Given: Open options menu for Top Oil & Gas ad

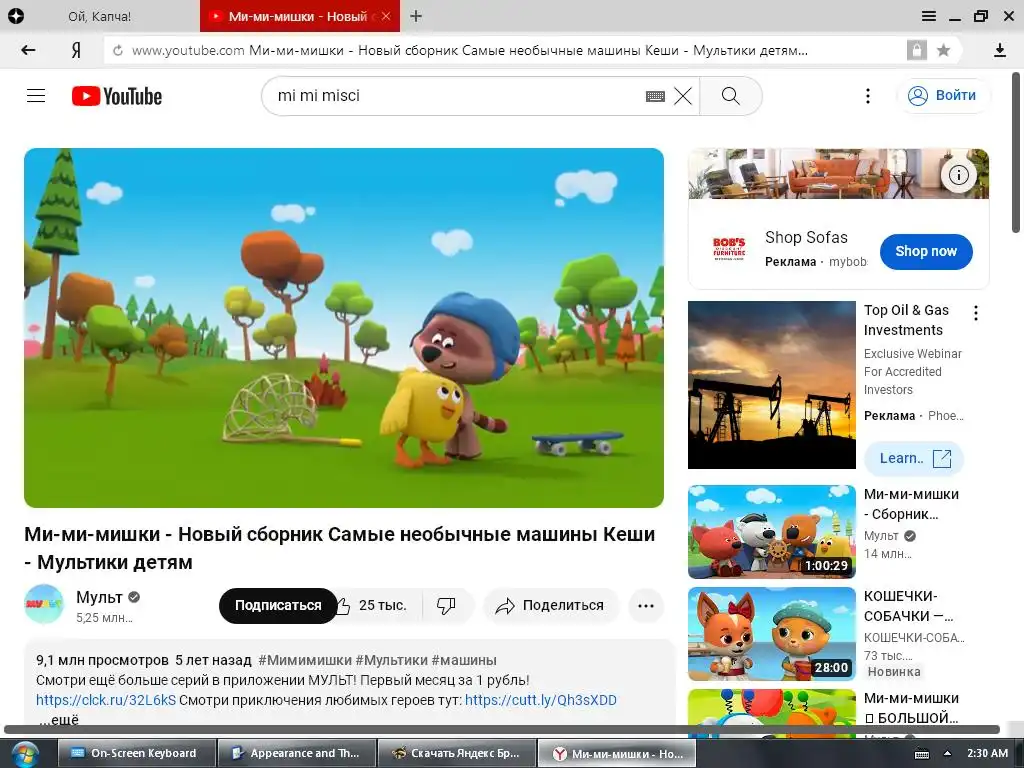Looking at the screenshot, I should point(976,313).
